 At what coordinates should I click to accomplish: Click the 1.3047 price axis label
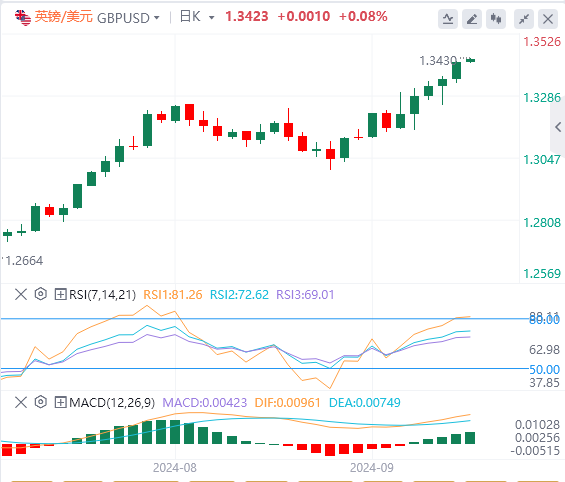(542, 160)
